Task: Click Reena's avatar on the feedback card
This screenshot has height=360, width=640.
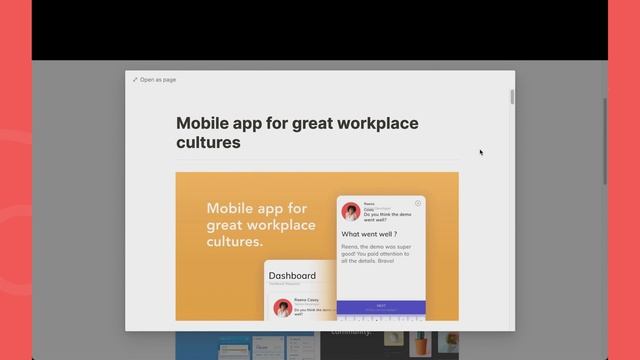Action: pos(351,211)
